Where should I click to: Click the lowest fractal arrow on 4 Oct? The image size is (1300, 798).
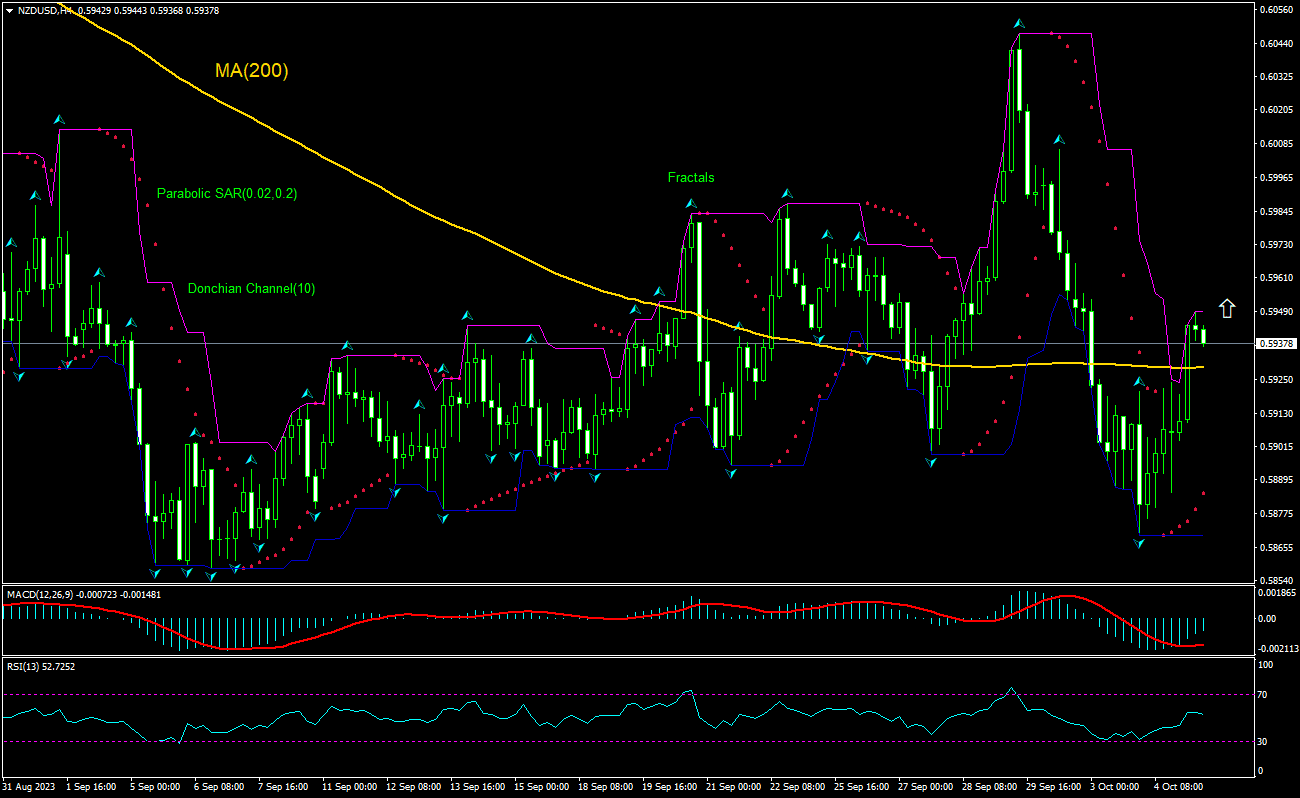1138,543
